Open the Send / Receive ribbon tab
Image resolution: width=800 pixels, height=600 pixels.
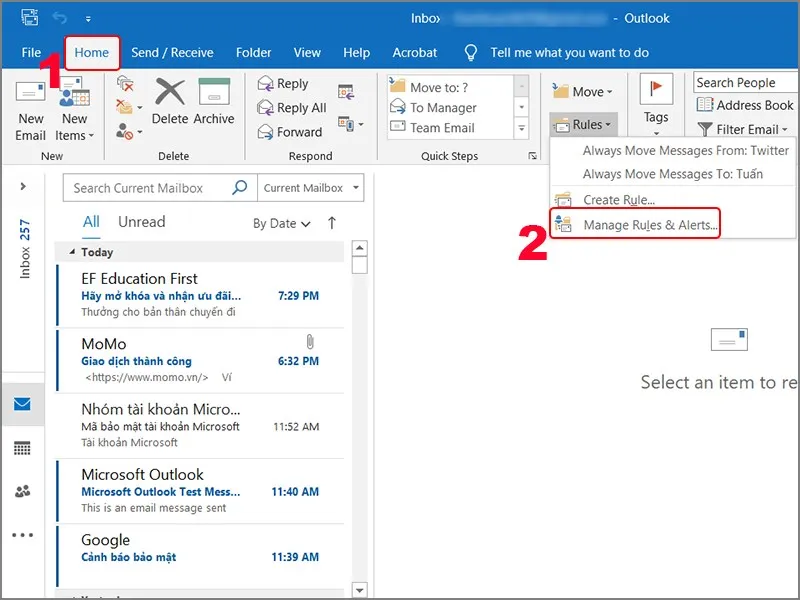pyautogui.click(x=172, y=52)
